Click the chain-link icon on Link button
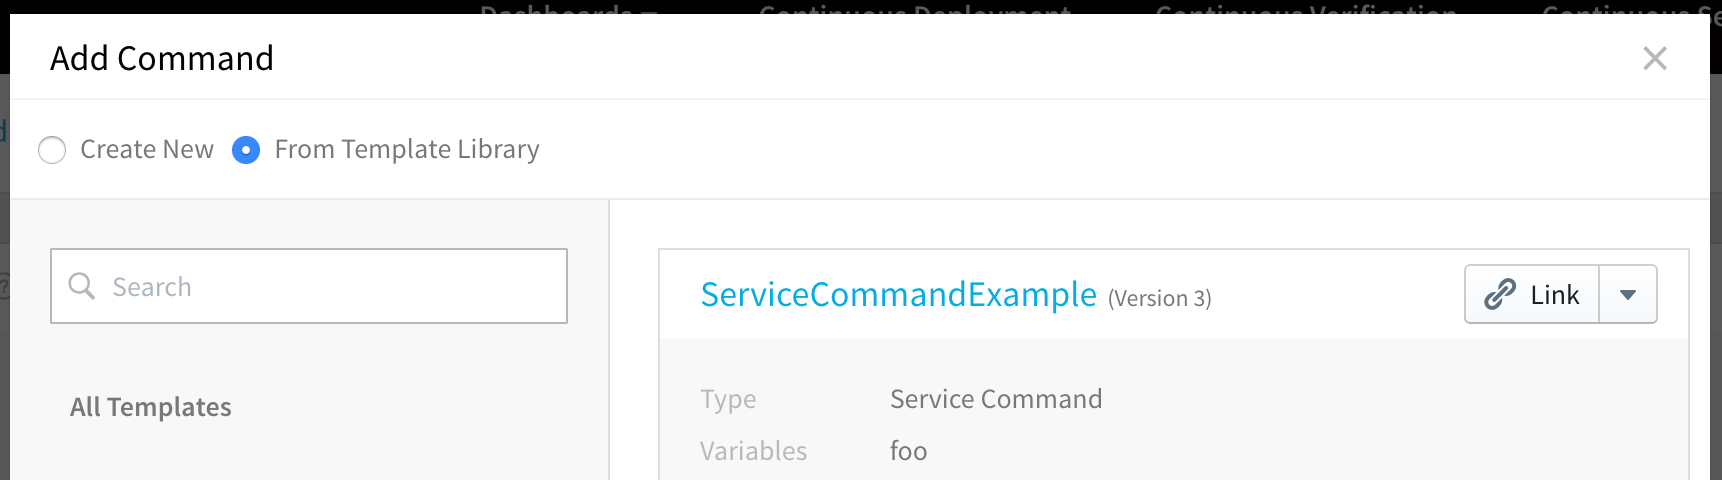This screenshot has width=1722, height=480. [1500, 294]
